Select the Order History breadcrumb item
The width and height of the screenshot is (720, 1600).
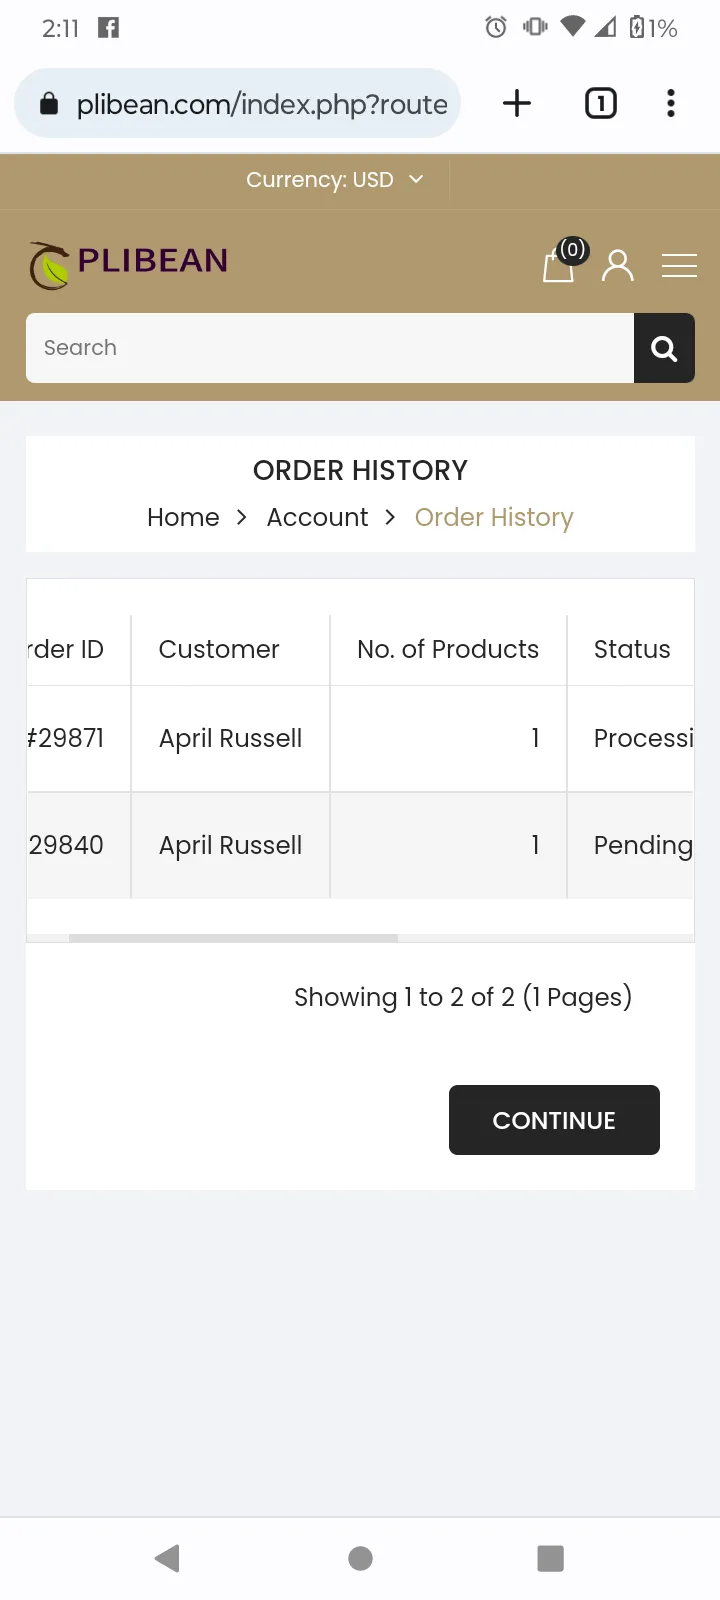(x=494, y=517)
